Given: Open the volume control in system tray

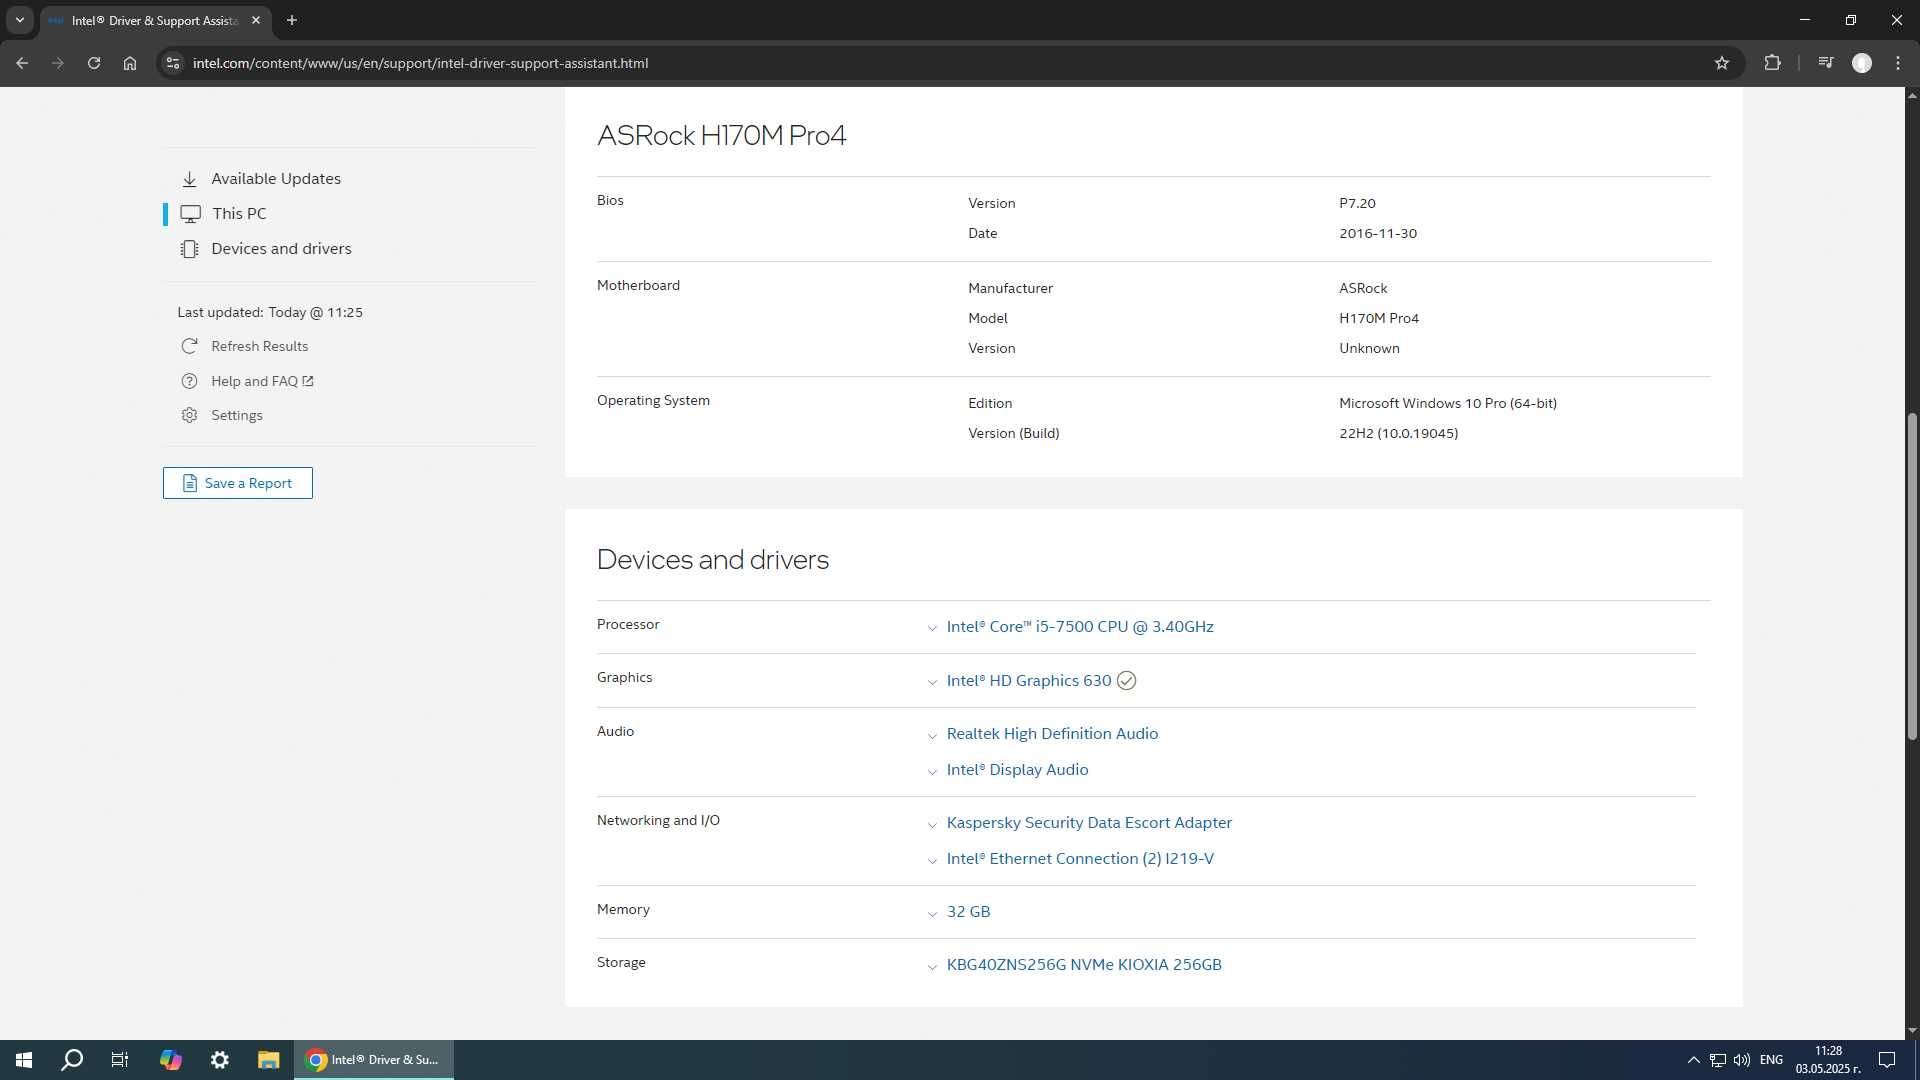Looking at the screenshot, I should tap(1742, 1060).
